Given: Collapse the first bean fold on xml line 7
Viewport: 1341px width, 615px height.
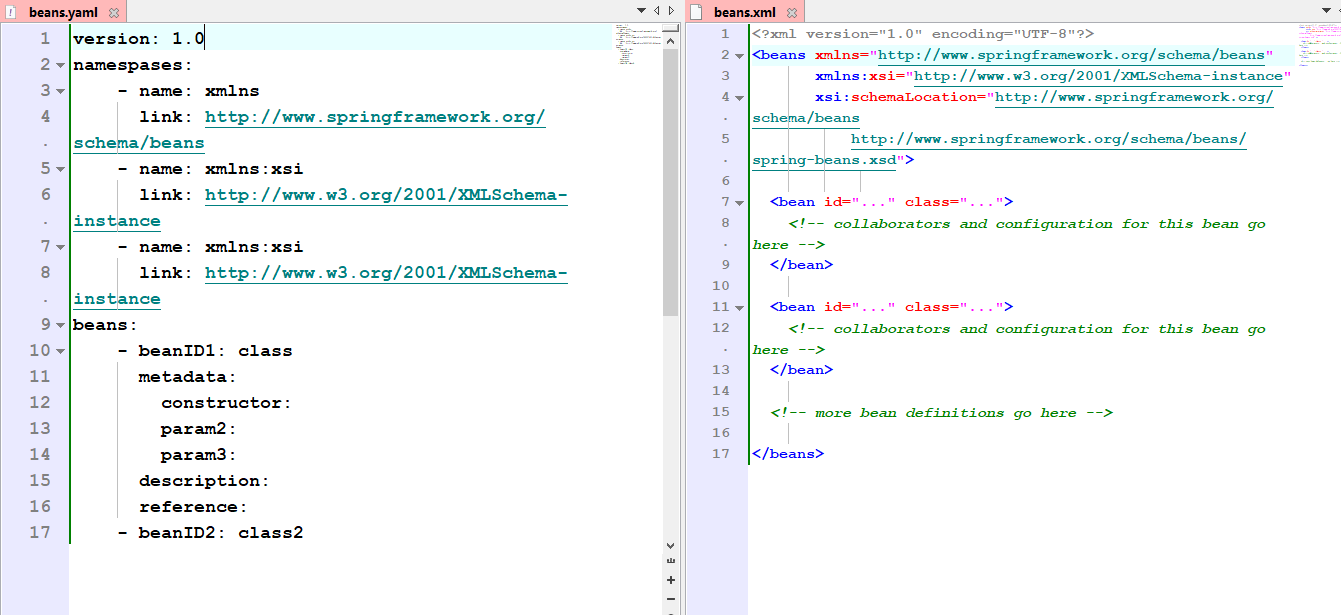Looking at the screenshot, I should tap(740, 202).
